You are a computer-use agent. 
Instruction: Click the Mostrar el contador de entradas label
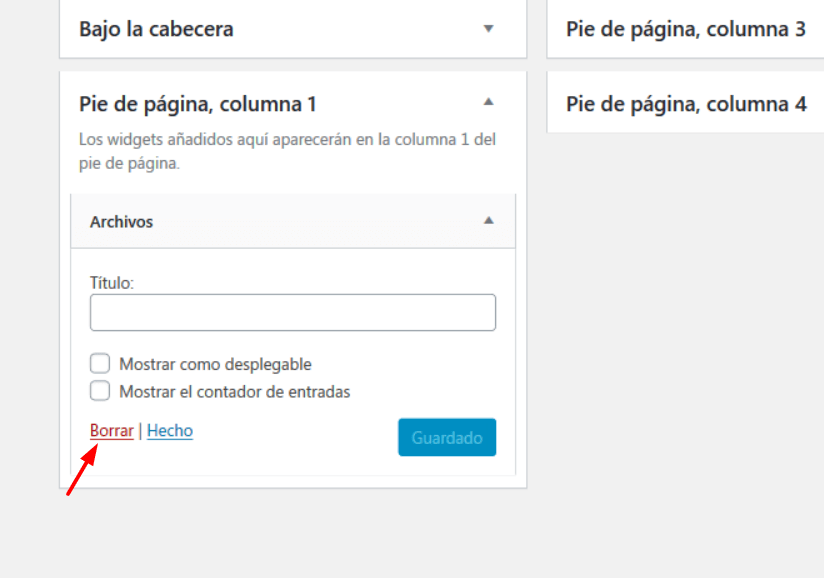[x=234, y=391]
